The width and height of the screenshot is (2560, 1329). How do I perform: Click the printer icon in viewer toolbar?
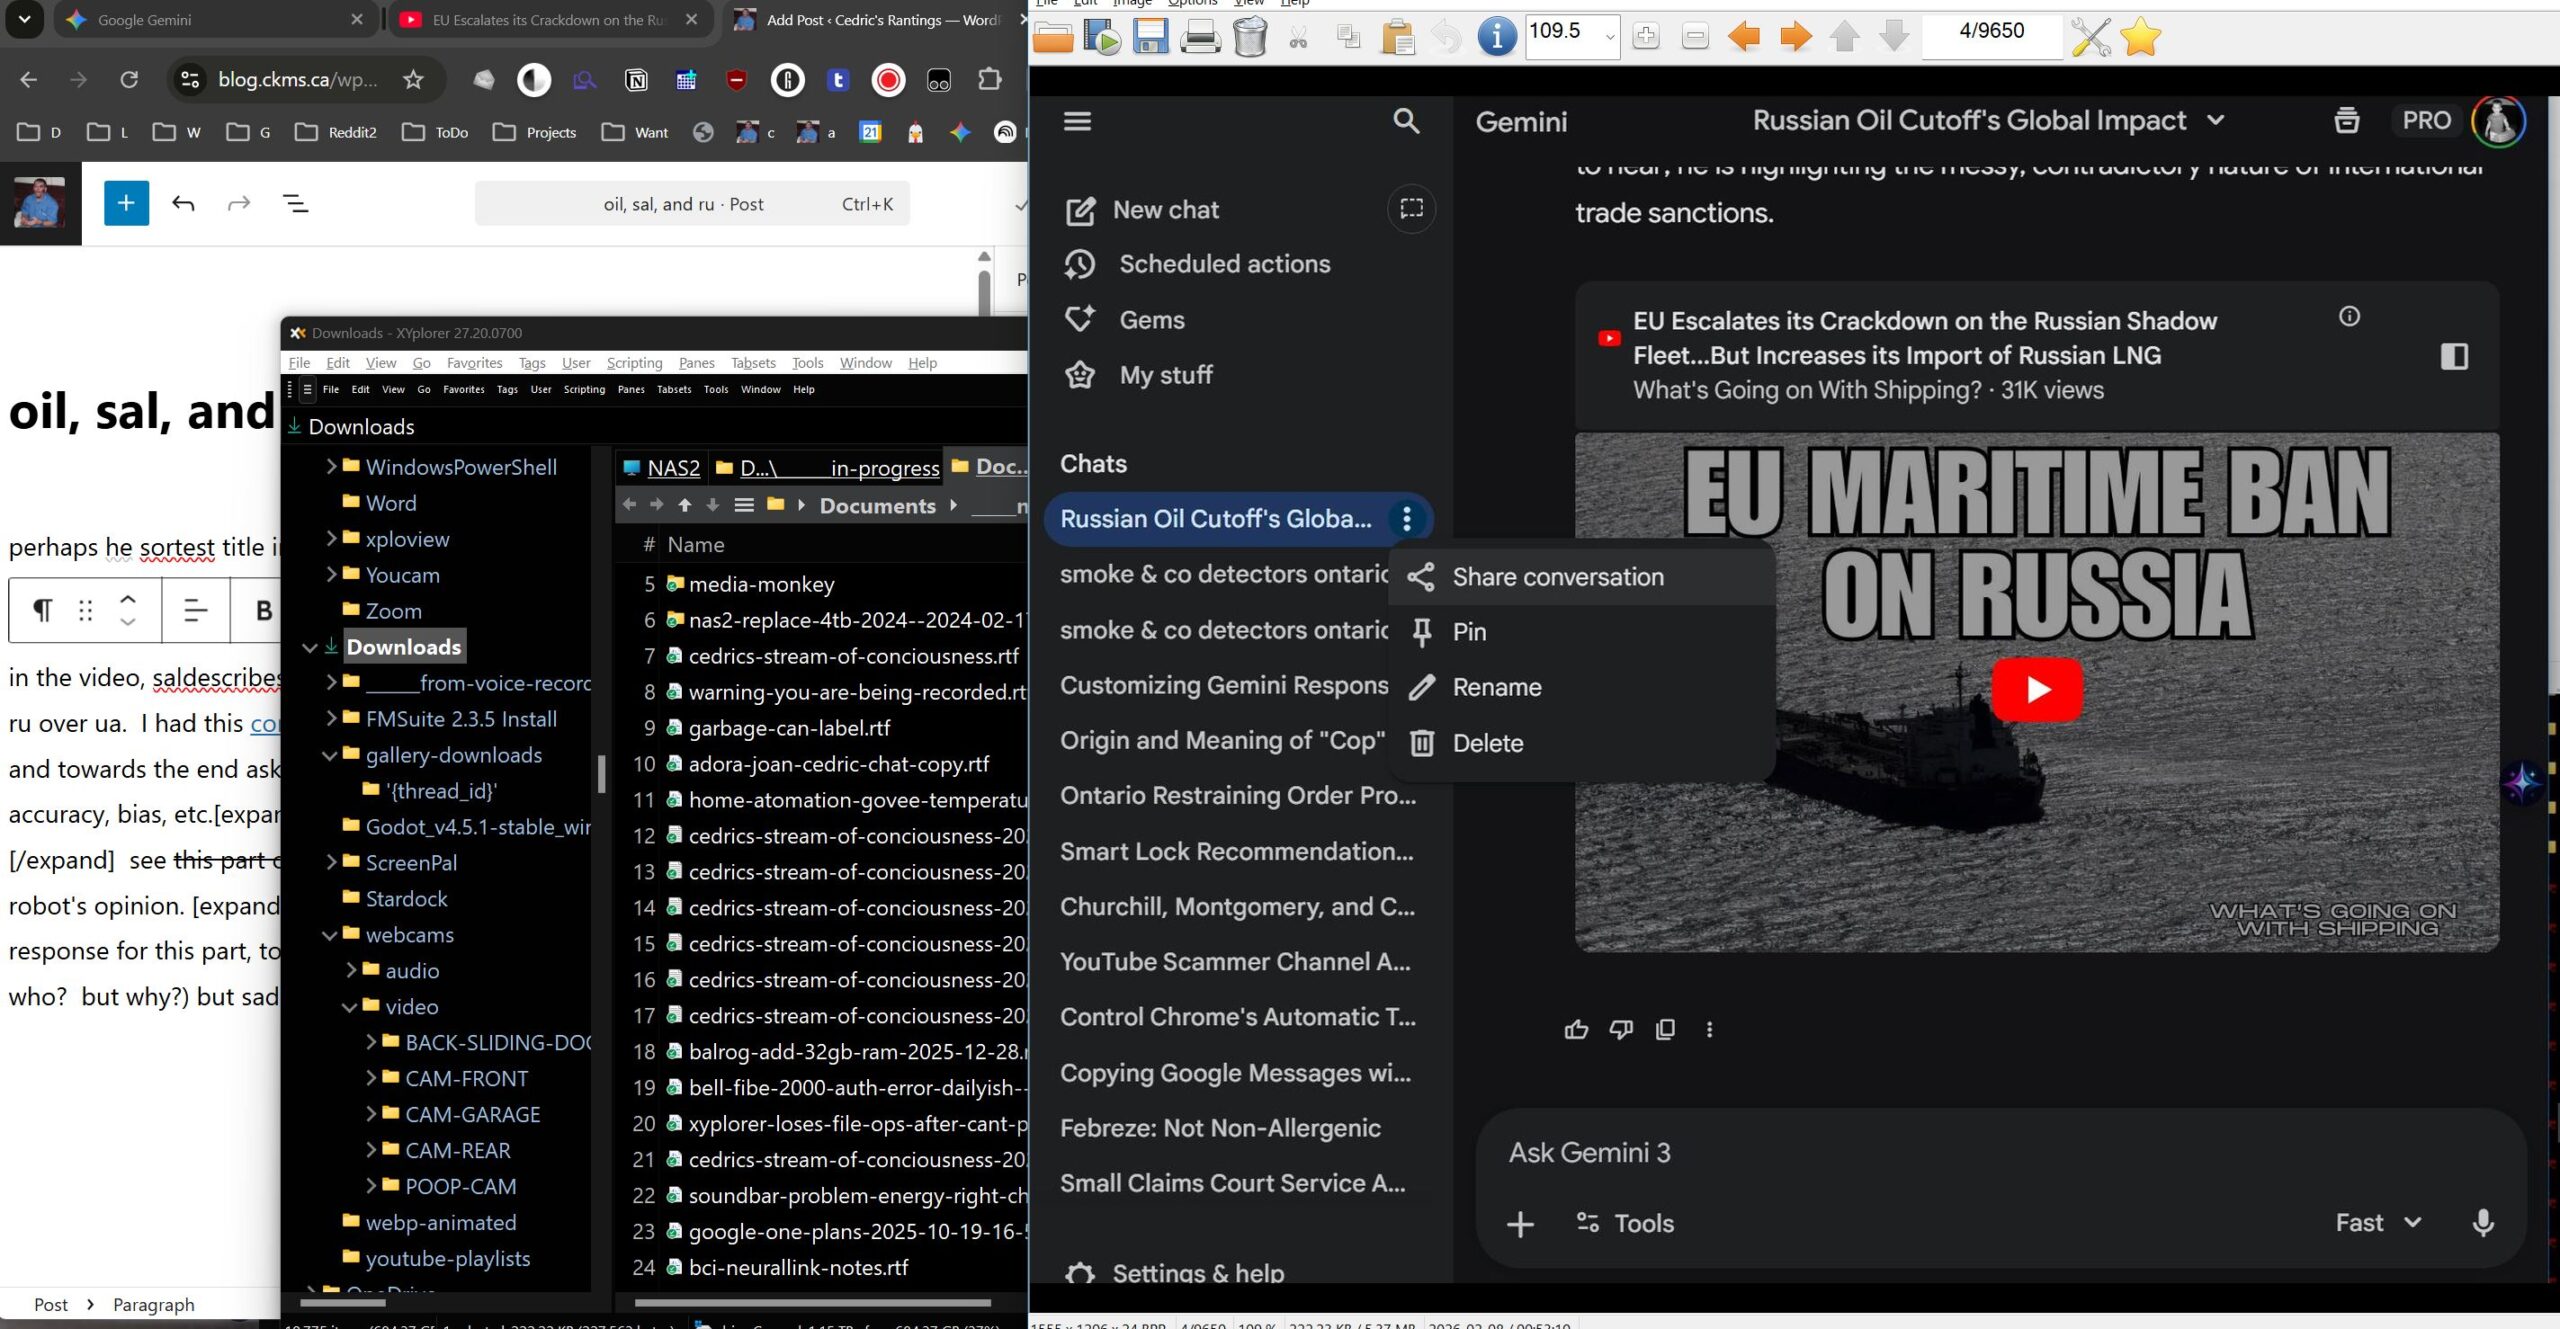pos(1199,37)
